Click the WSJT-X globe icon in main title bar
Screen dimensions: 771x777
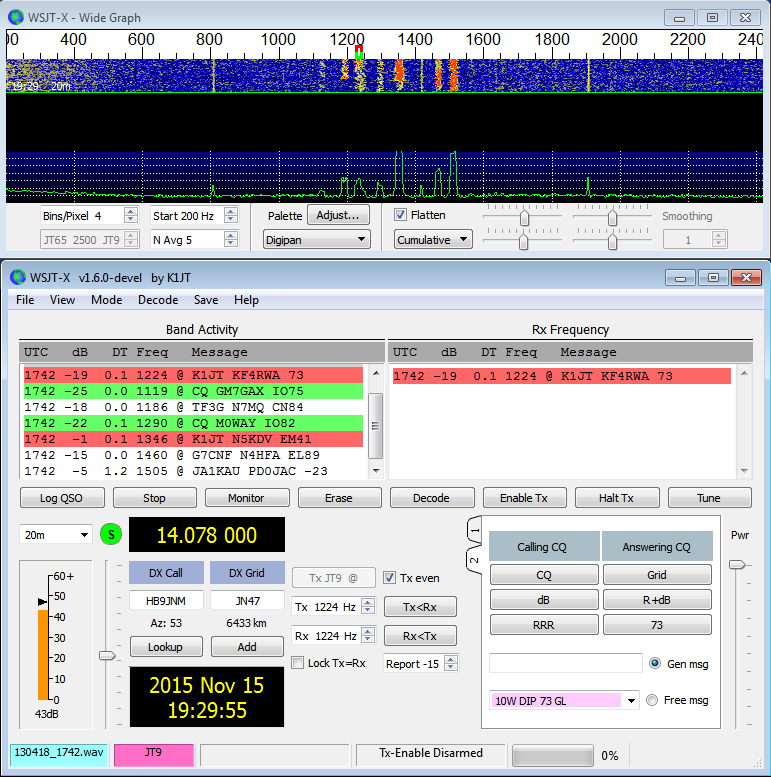(18, 276)
